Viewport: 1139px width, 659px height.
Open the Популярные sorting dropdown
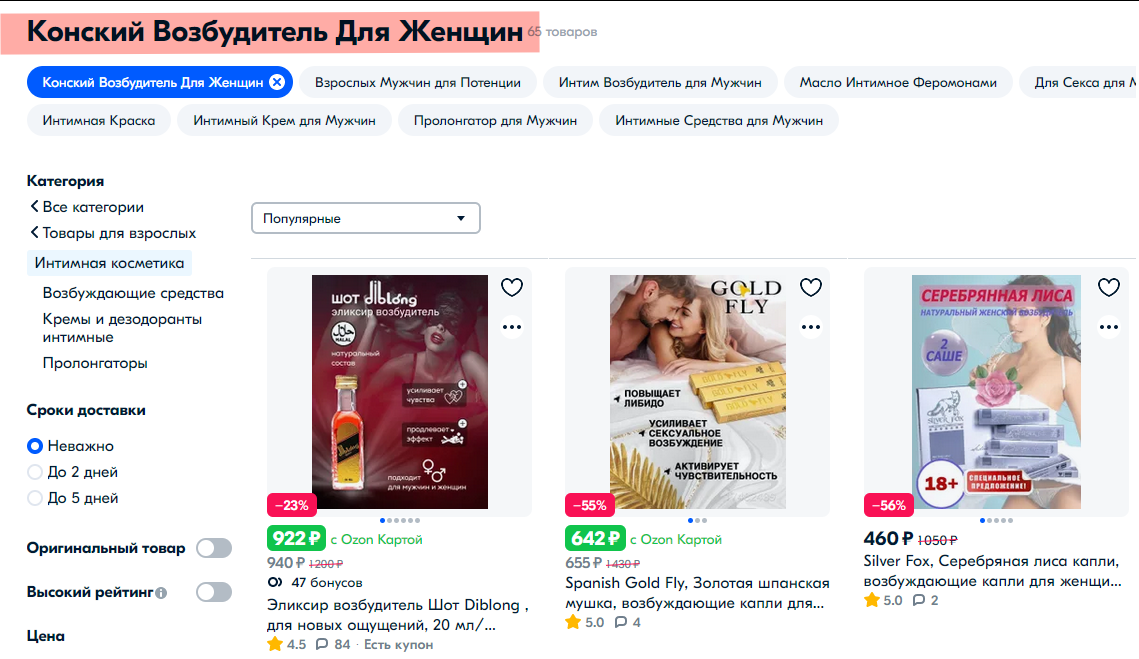365,218
